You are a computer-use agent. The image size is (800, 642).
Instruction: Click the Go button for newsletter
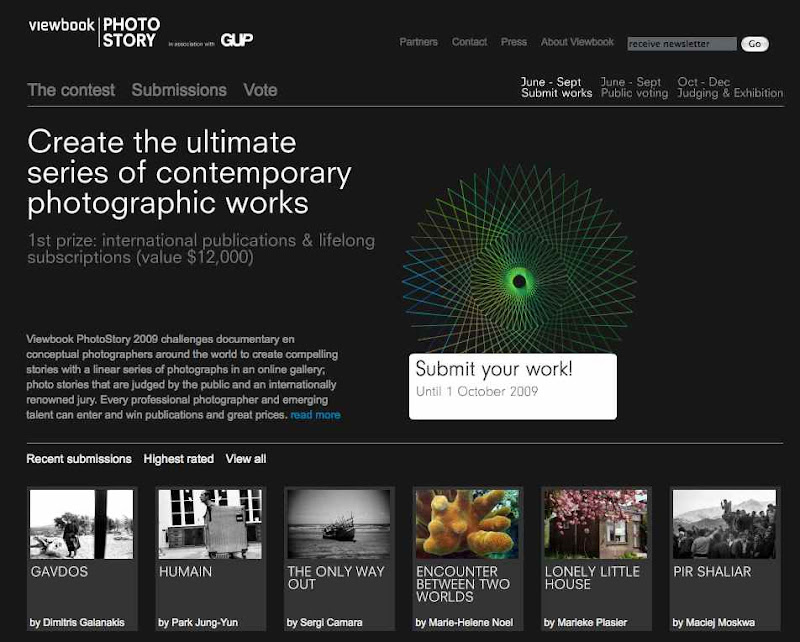(755, 44)
